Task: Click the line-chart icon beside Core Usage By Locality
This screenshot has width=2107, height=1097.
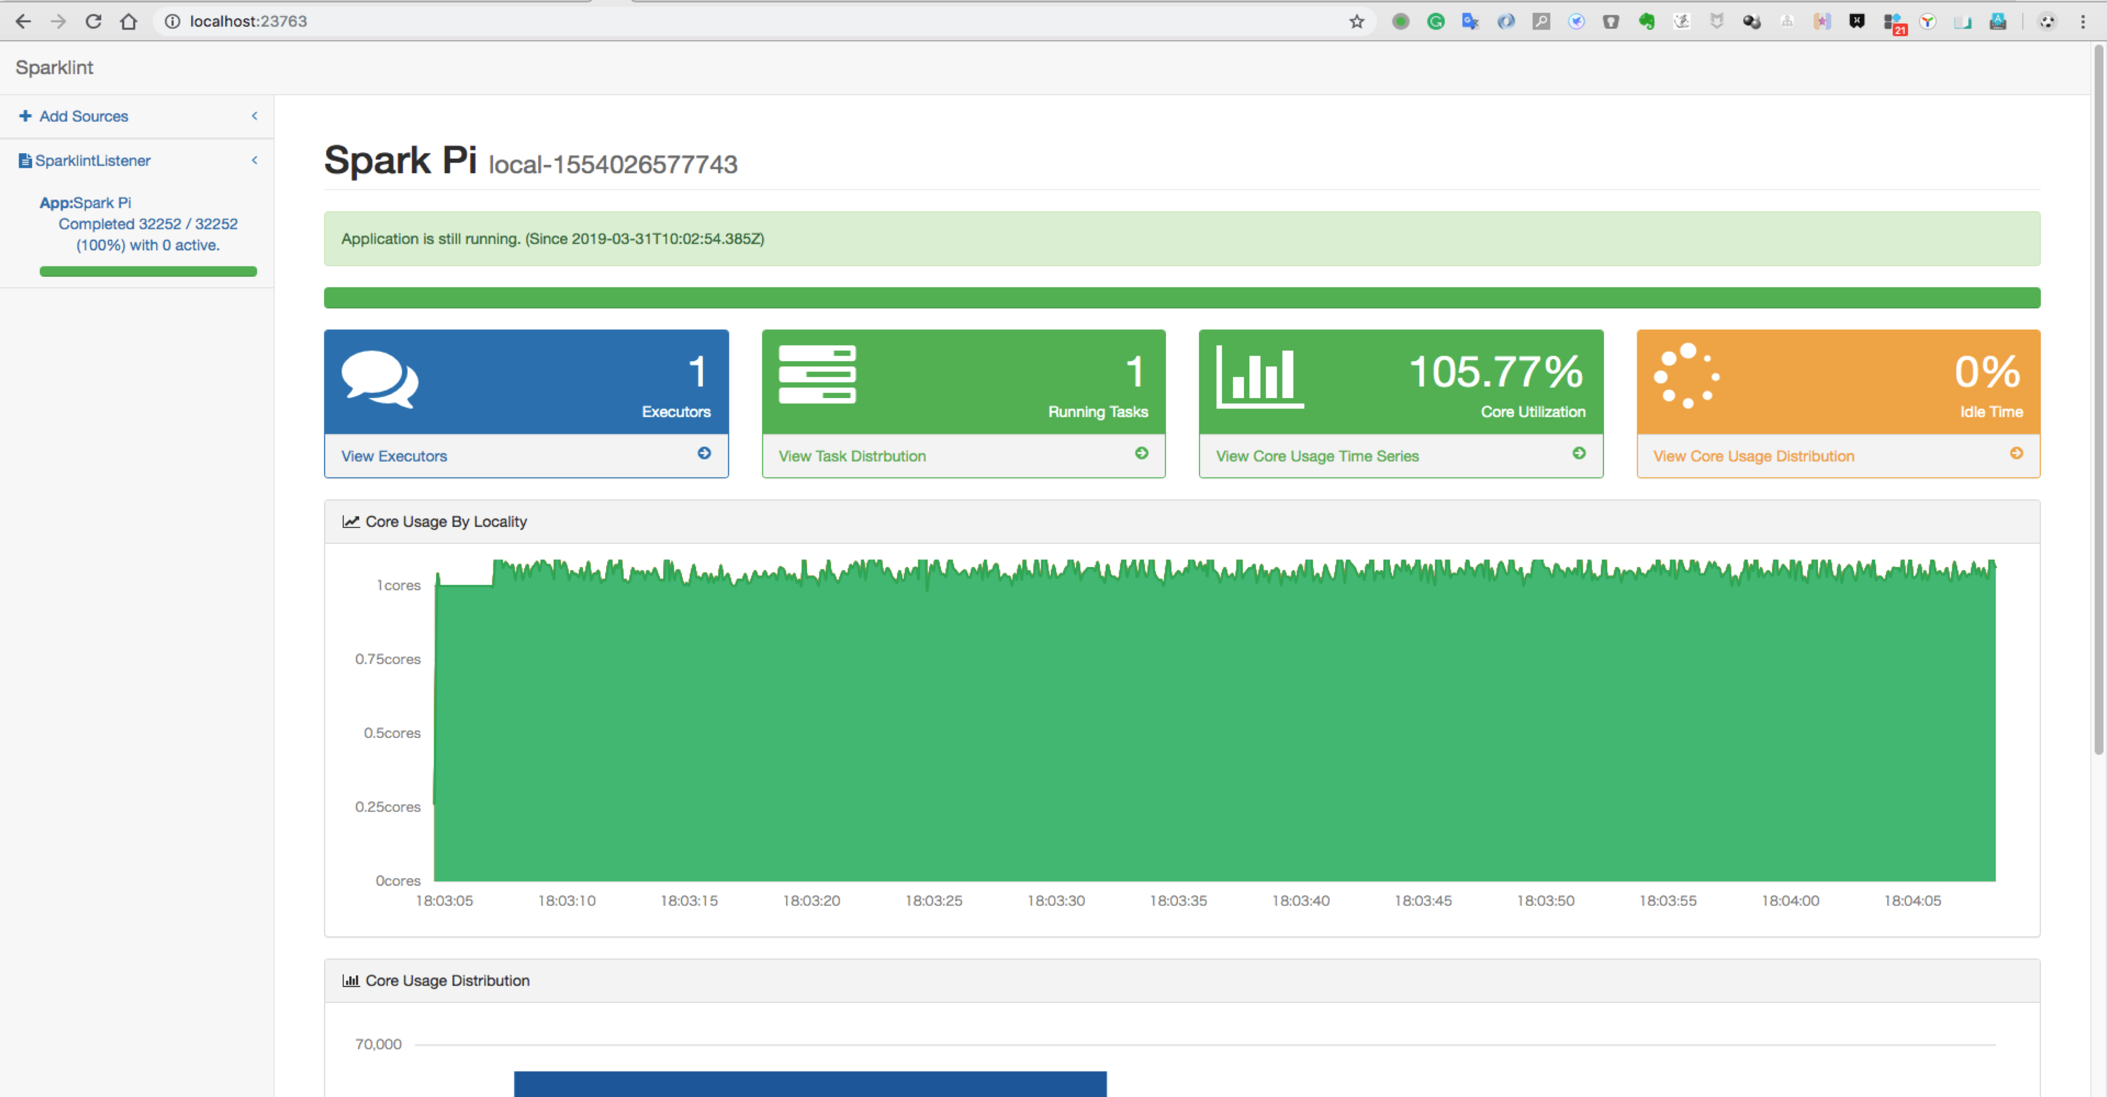Action: click(350, 522)
